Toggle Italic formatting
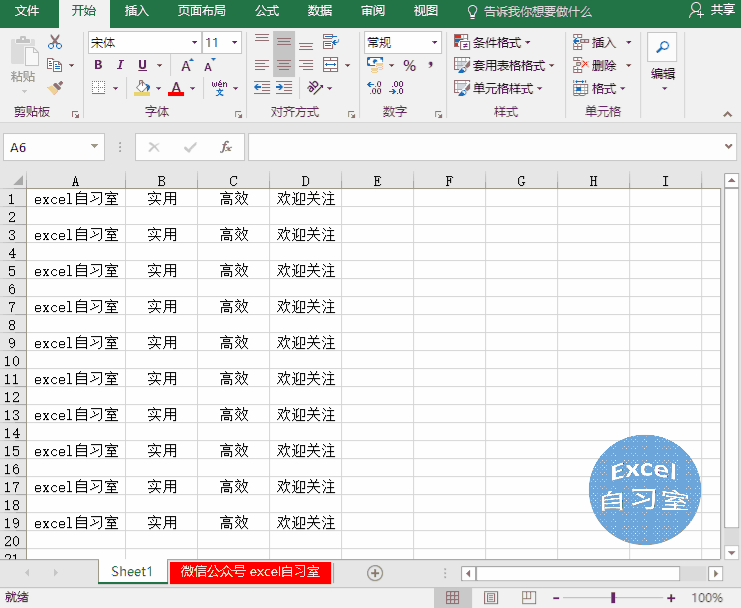Screen dimensions: 741x608 [120, 65]
